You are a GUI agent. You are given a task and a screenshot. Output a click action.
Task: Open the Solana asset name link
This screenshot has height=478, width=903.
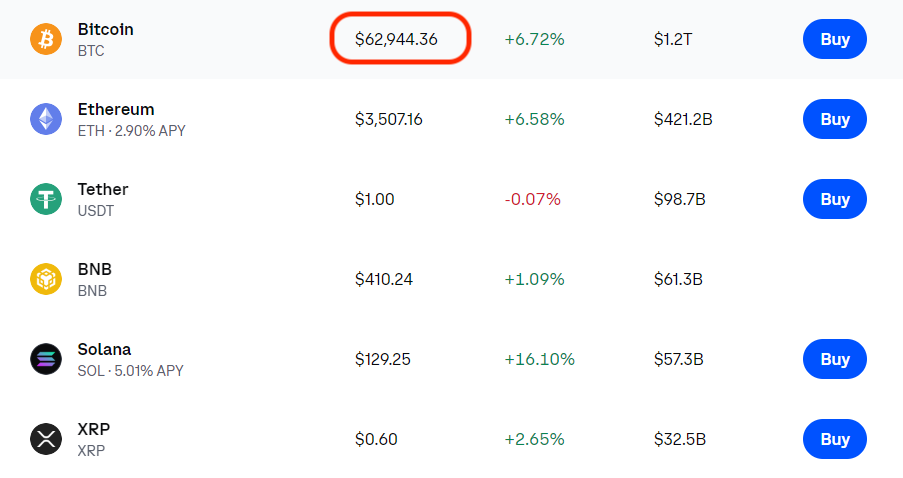(x=104, y=350)
